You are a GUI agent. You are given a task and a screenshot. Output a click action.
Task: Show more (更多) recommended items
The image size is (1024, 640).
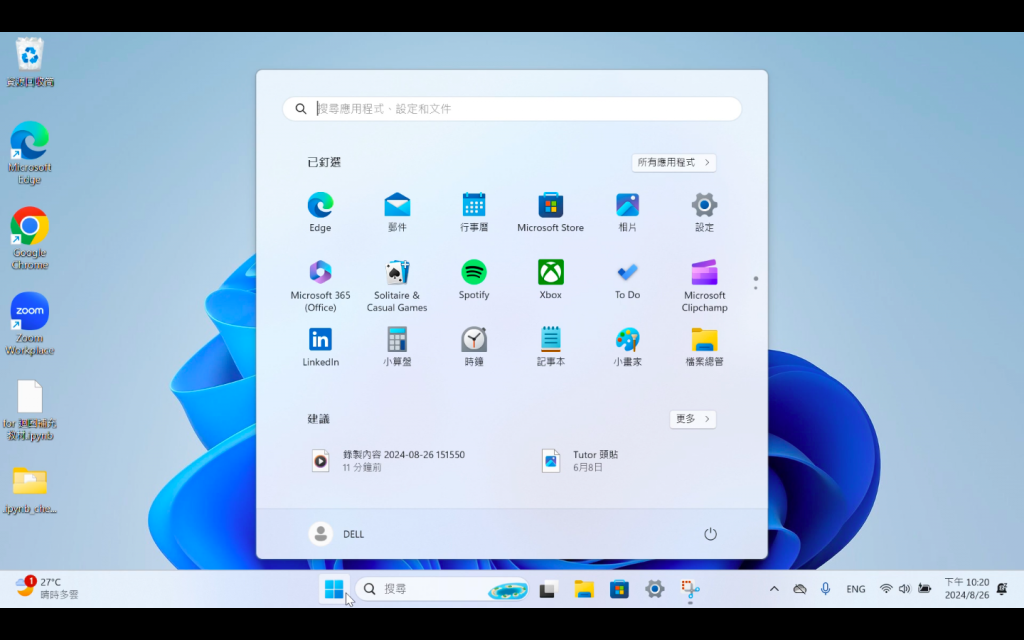tap(692, 419)
